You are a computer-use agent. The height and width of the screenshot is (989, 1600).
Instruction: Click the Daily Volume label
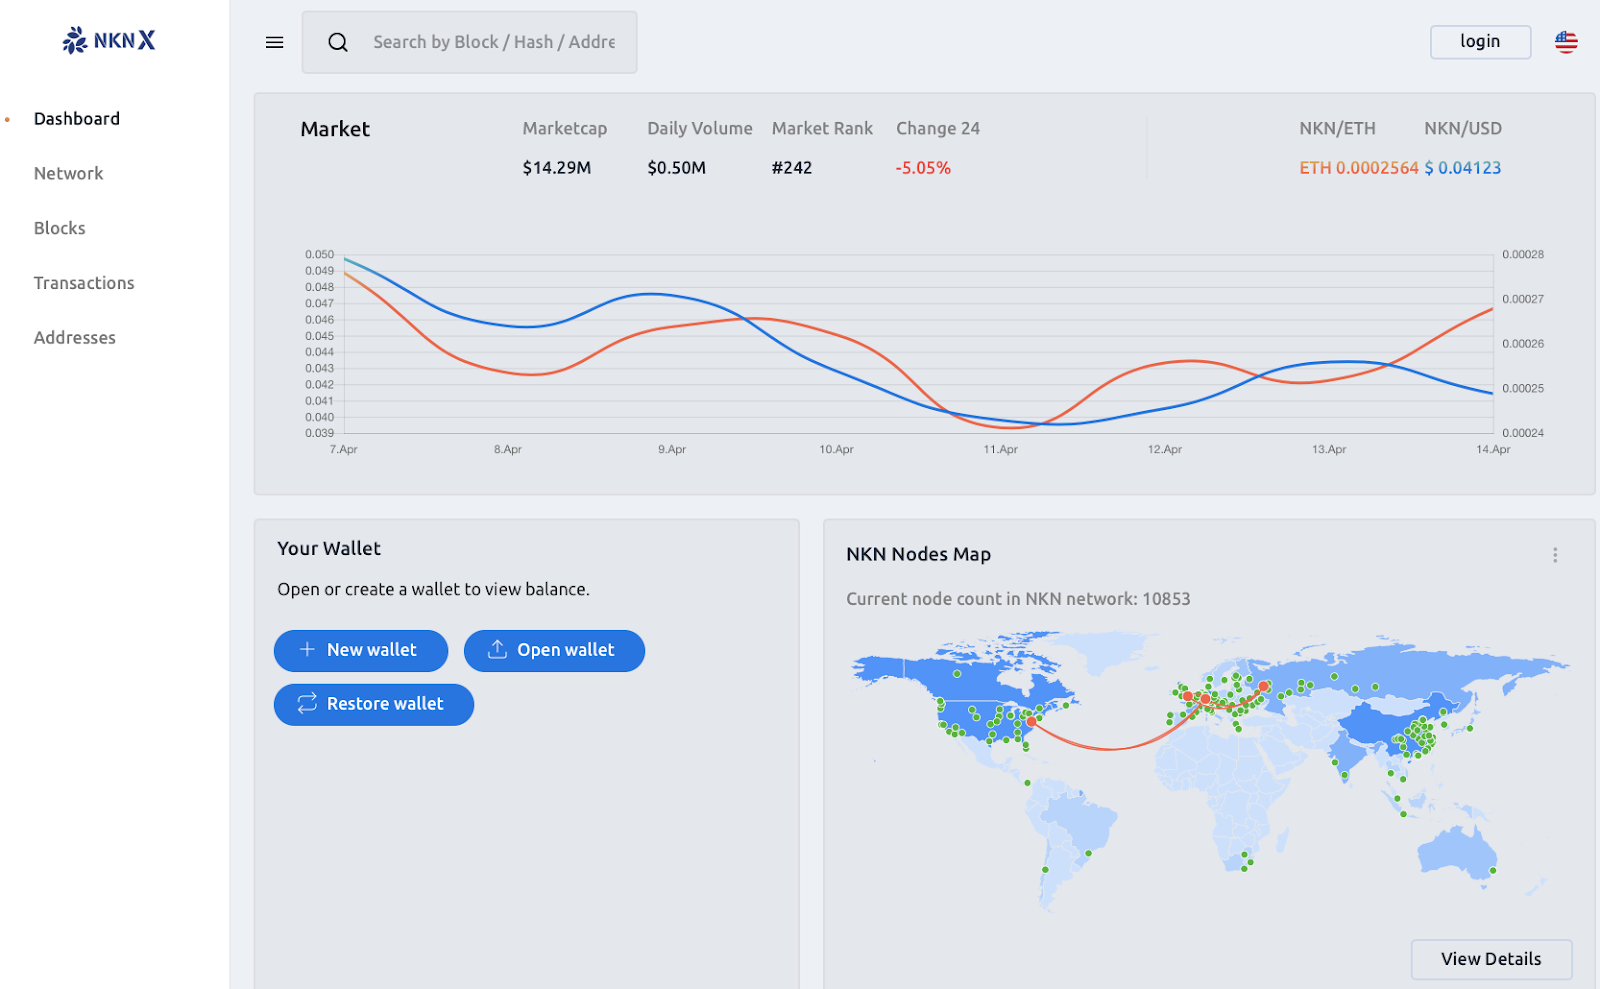(700, 128)
